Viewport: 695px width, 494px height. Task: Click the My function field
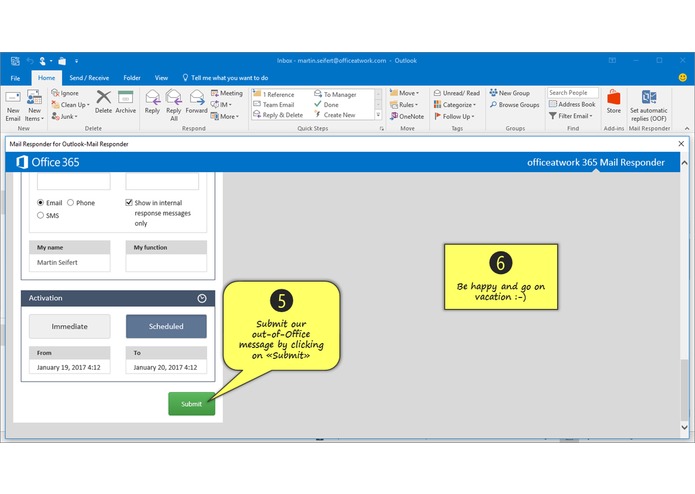[166, 262]
